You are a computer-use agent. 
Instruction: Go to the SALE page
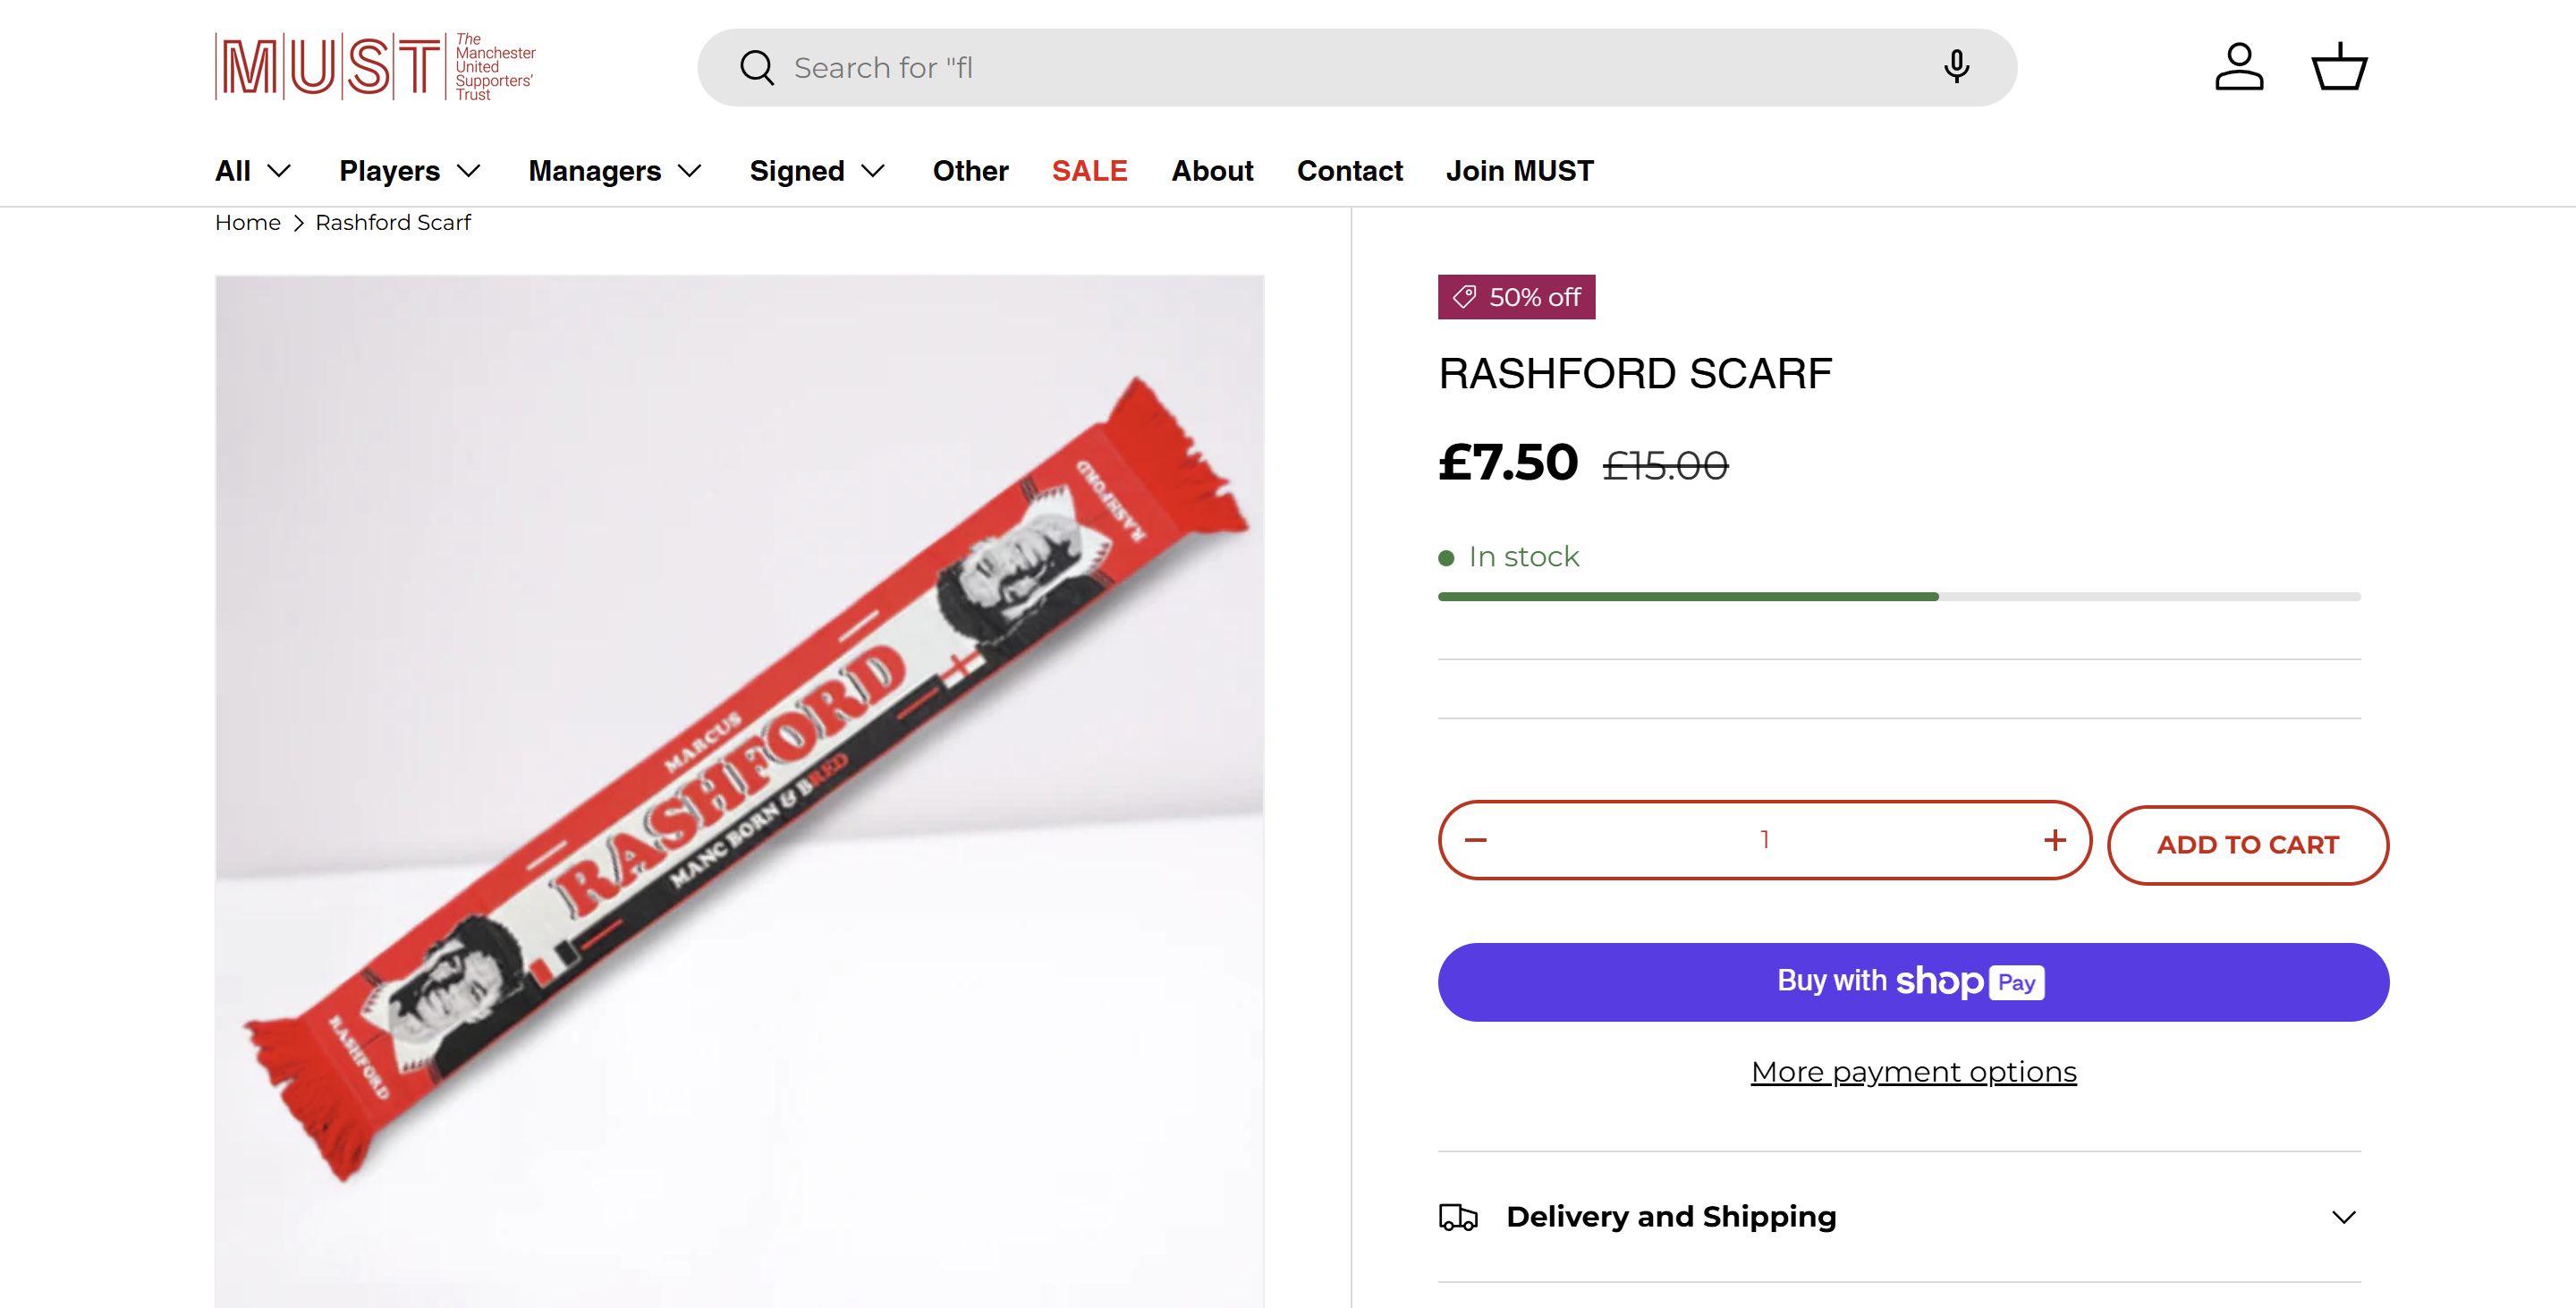(x=1089, y=171)
